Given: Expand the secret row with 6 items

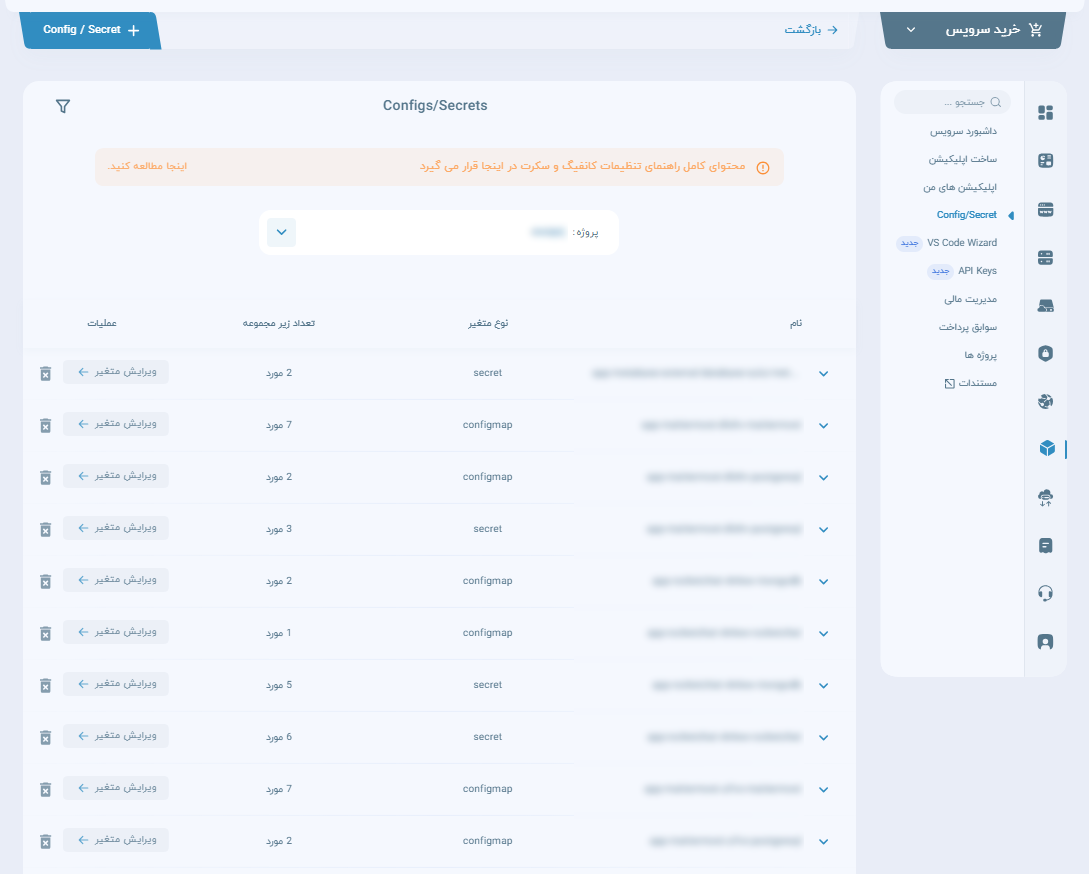Looking at the screenshot, I should (823, 738).
